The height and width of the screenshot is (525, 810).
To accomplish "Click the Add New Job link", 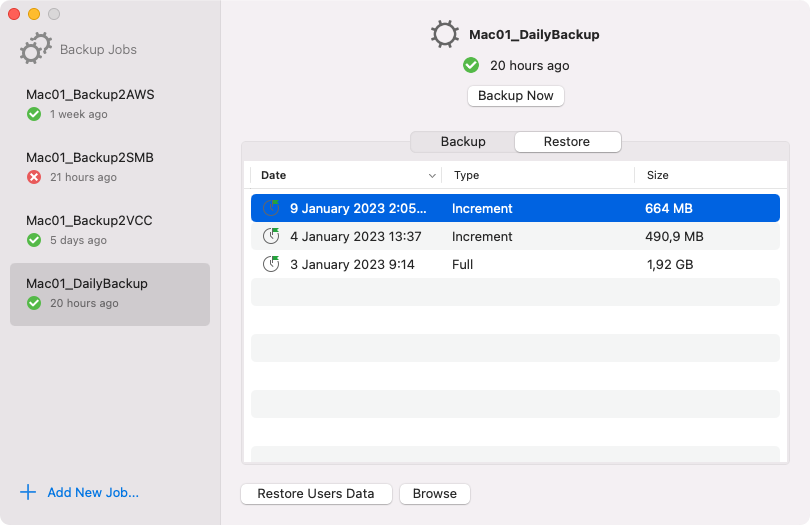I will tap(93, 492).
